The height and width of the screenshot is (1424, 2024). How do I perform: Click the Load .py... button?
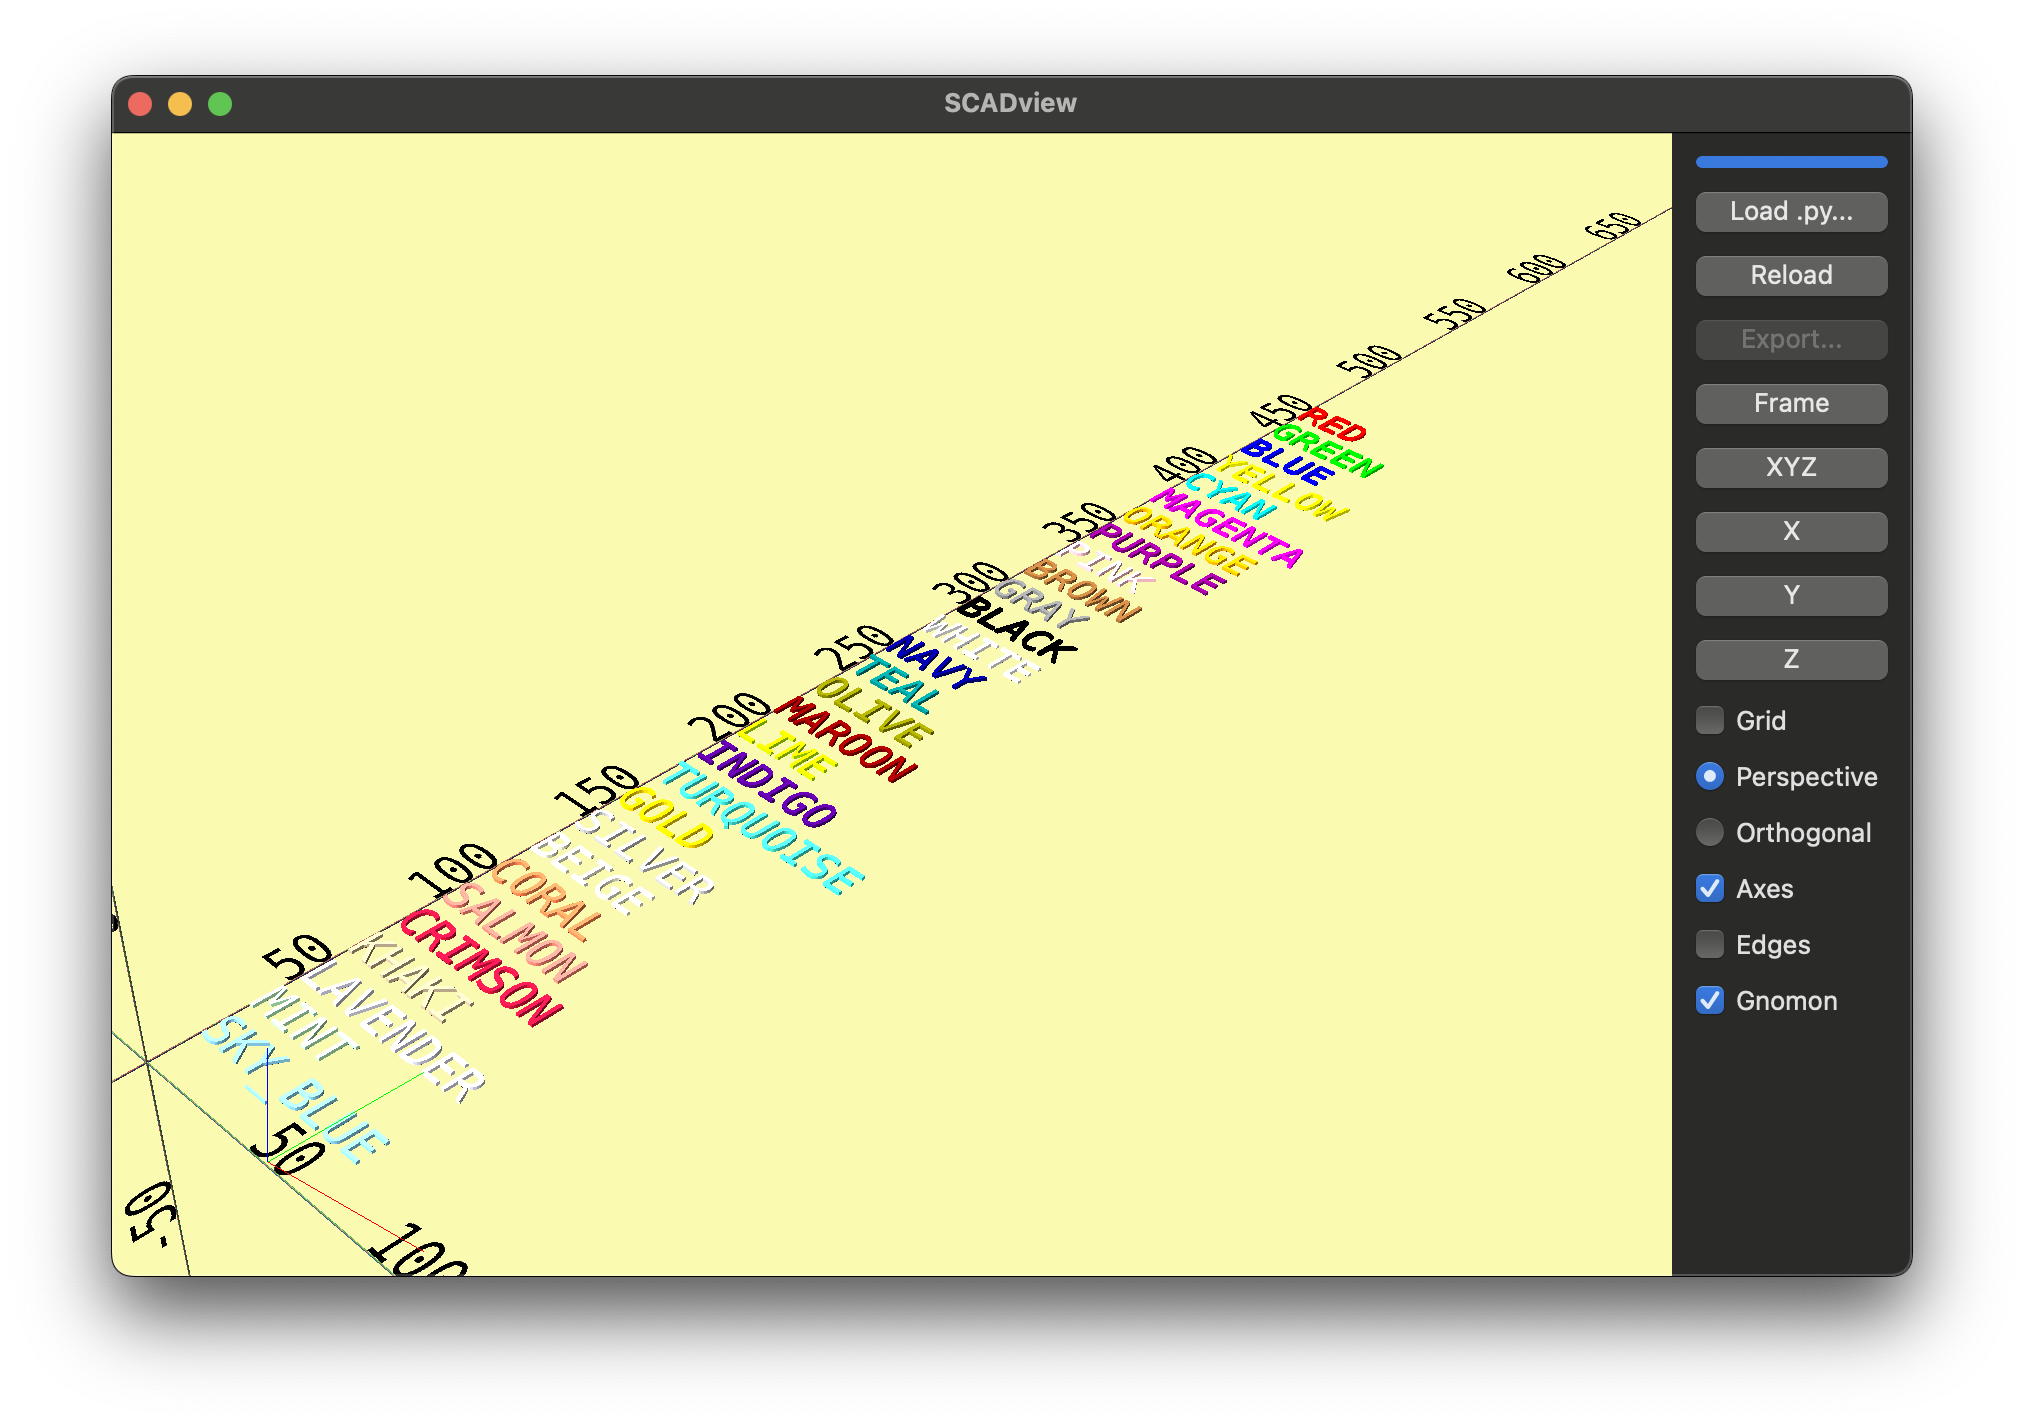1791,212
